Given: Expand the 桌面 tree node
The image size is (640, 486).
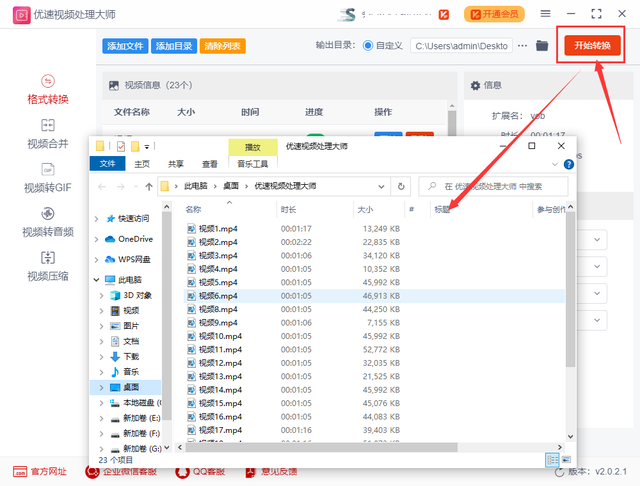Looking at the screenshot, I should coord(101,388).
